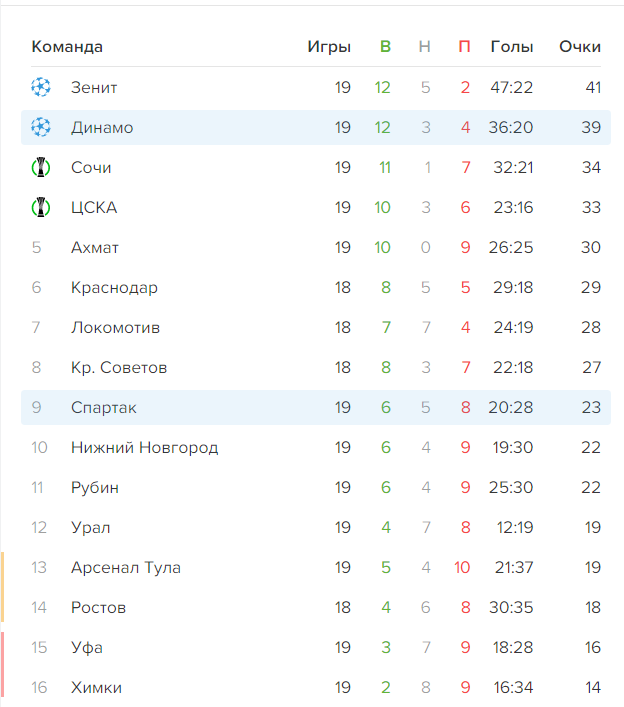
Task: Click position number 5 beside Ахмат
Action: pos(37,247)
